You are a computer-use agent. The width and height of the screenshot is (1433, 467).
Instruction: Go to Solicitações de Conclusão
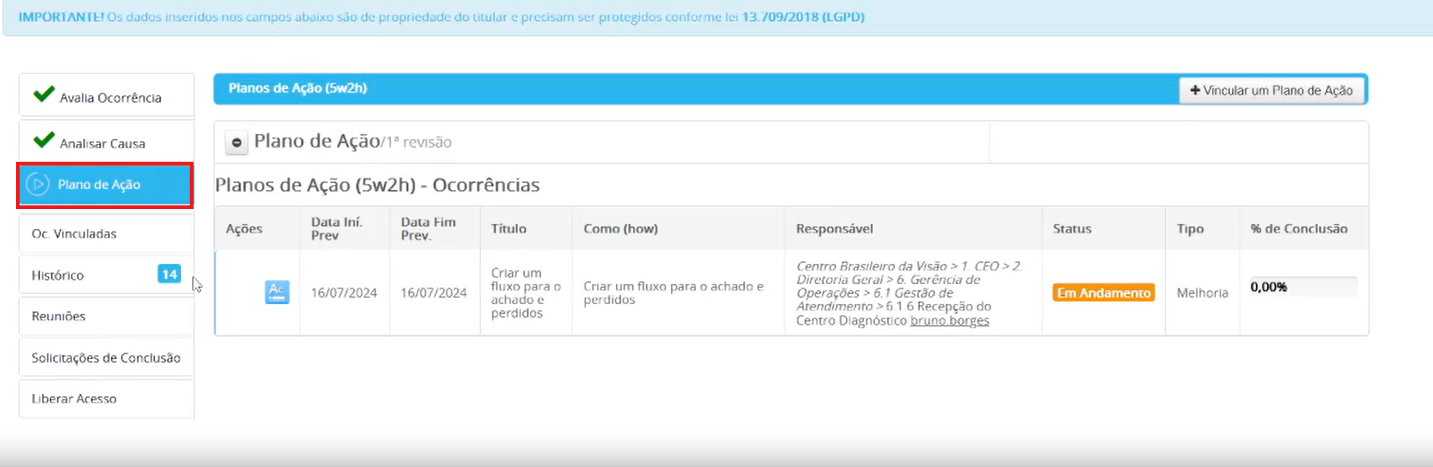tap(106, 358)
